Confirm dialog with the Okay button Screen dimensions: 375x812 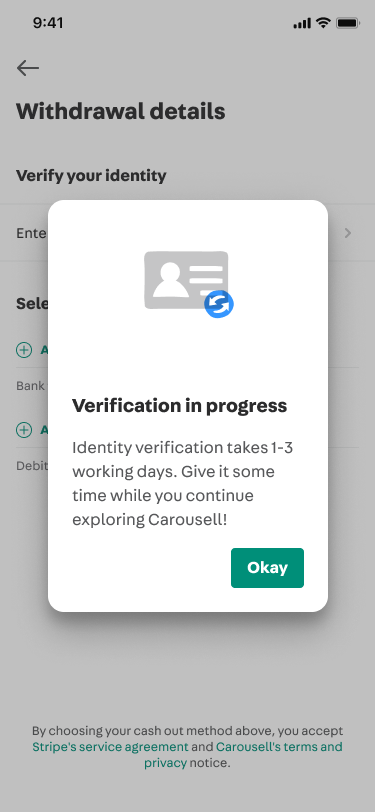pos(267,568)
